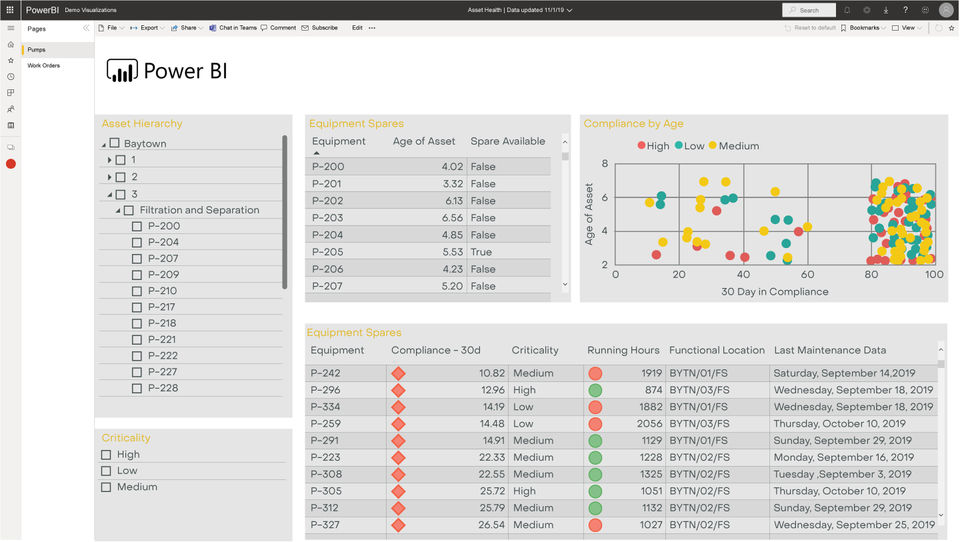Click Reset to default
The image size is (960, 542).
(x=810, y=28)
